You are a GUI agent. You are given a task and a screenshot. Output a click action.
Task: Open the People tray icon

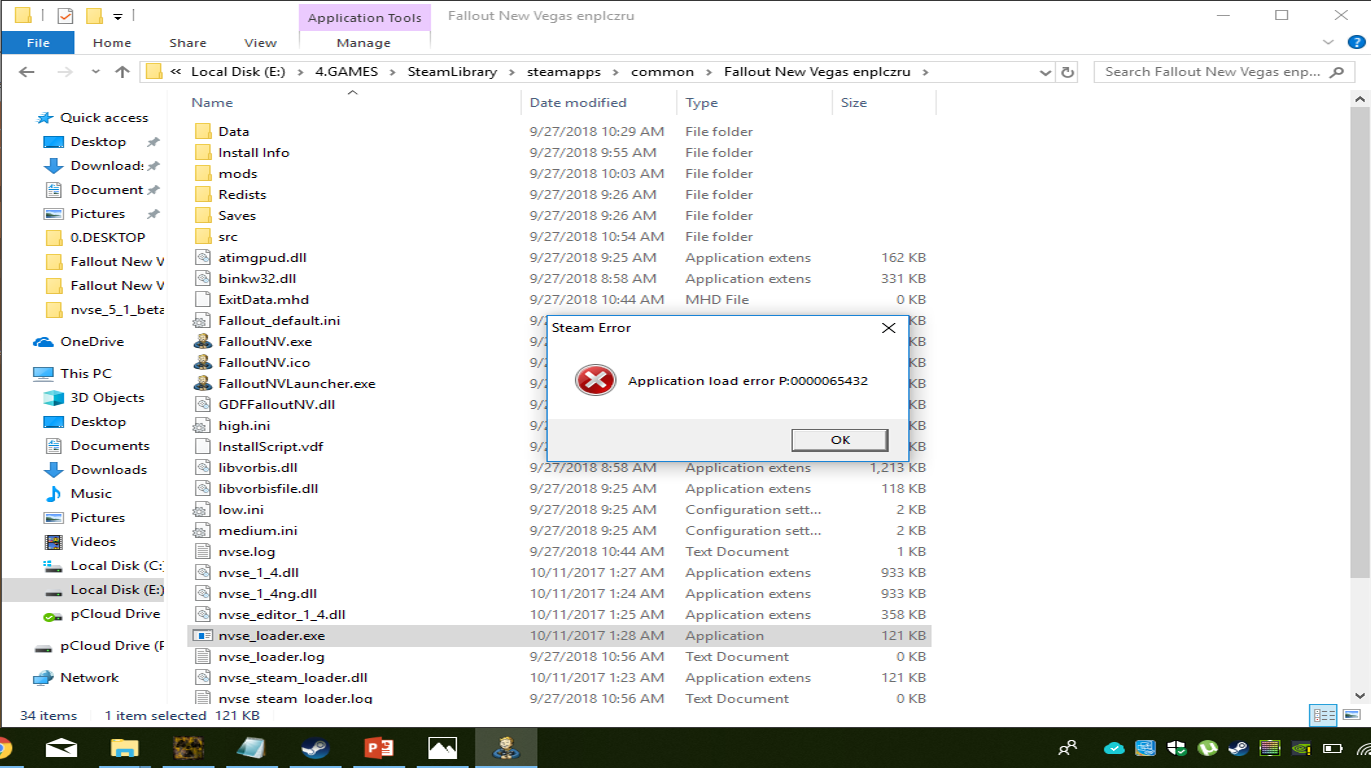point(1069,747)
